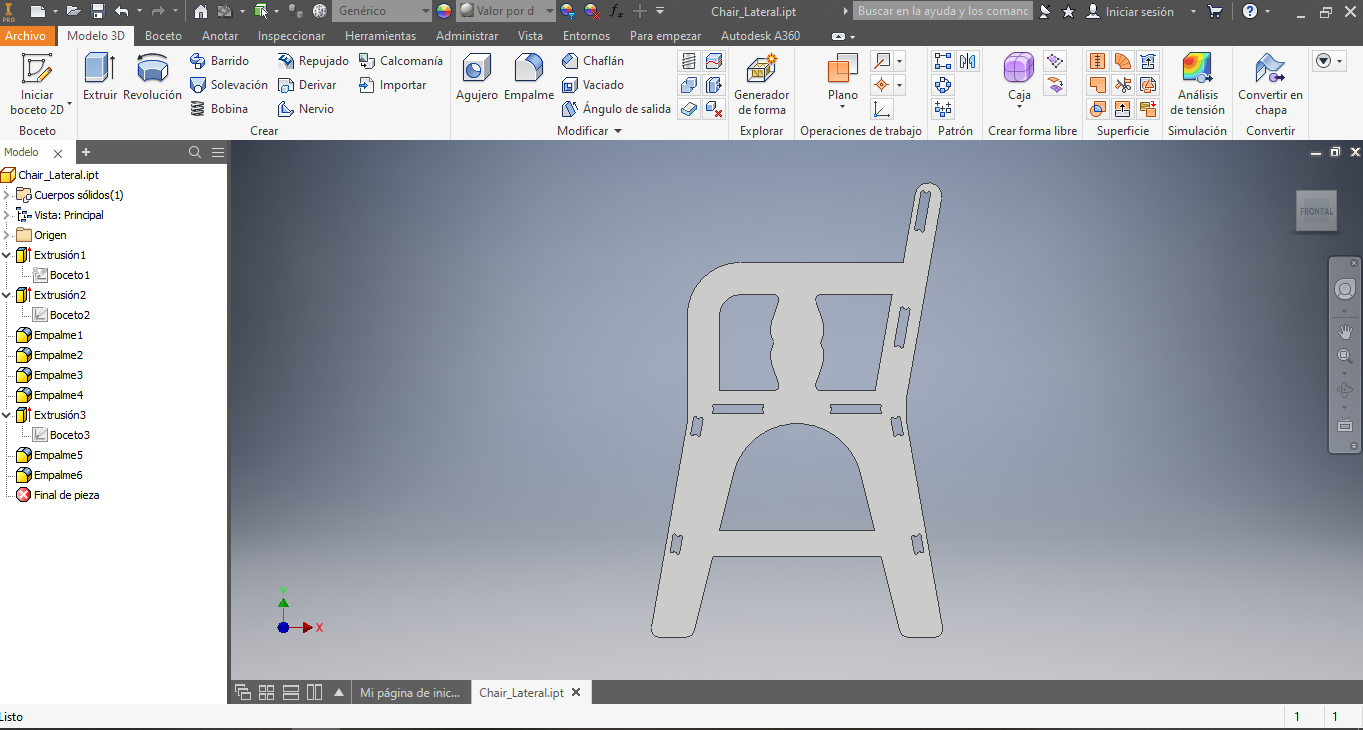Open the appearance dropdown showing Valor por d
The height and width of the screenshot is (730, 1363).
point(507,11)
